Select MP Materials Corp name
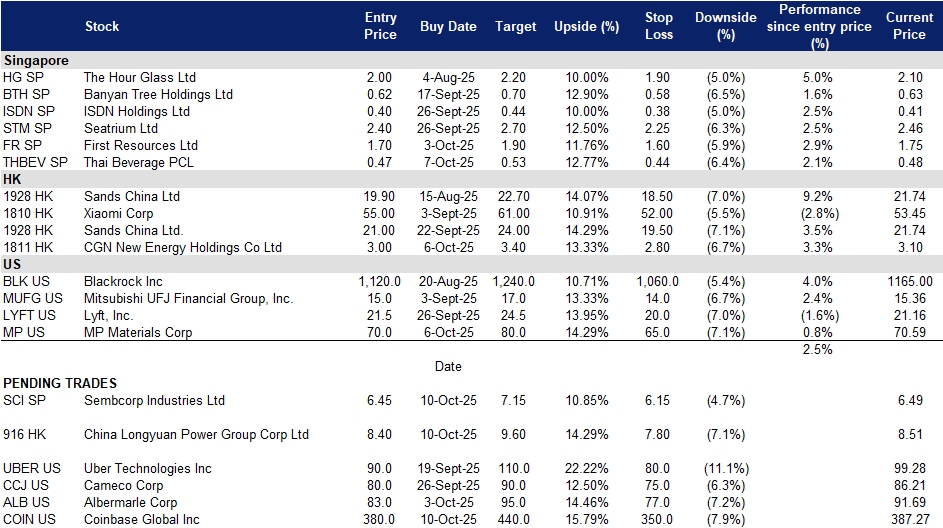Screen dimensions: 943x528 tap(138, 332)
